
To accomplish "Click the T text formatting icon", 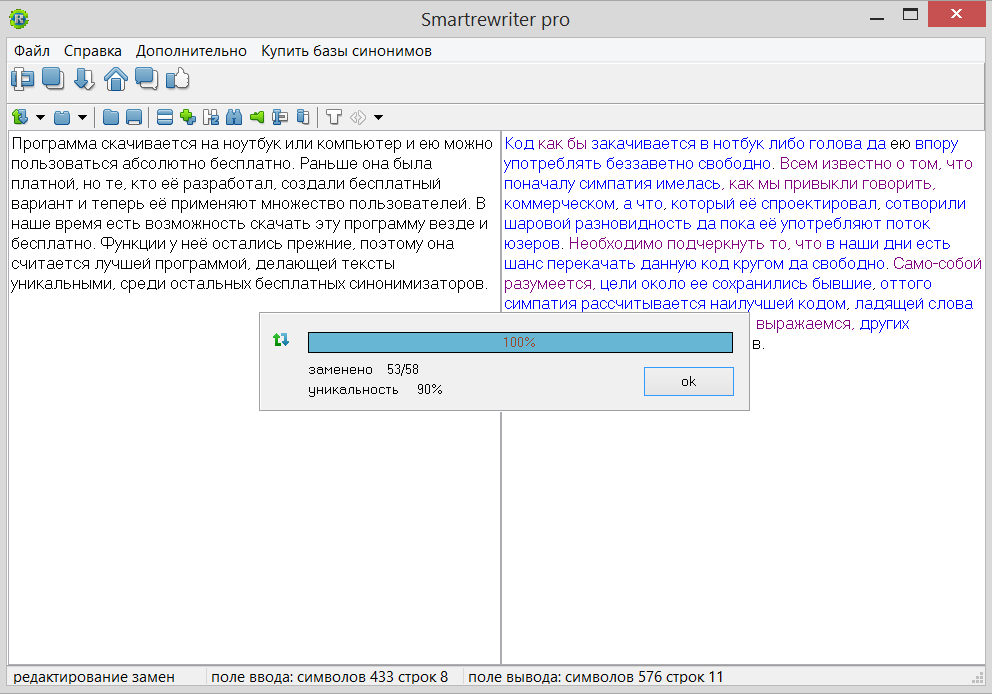I will pos(333,117).
